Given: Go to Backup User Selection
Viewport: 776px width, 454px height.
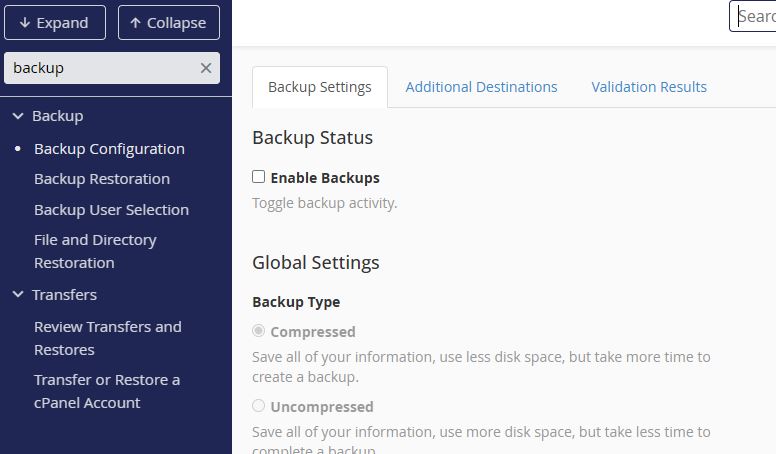Looking at the screenshot, I should pyautogui.click(x=111, y=210).
